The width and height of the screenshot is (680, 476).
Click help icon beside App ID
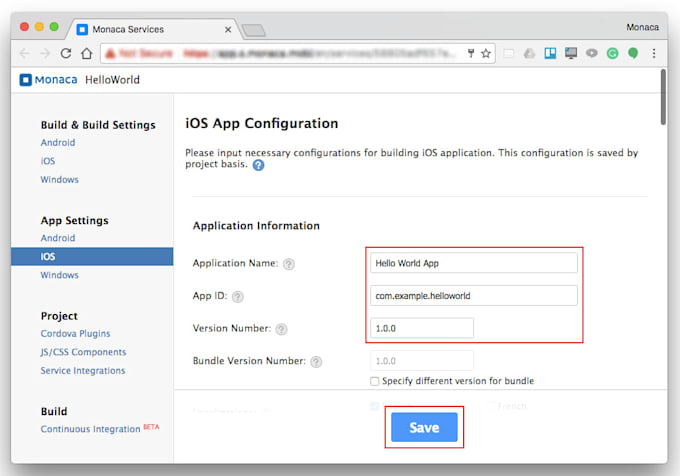(x=238, y=297)
